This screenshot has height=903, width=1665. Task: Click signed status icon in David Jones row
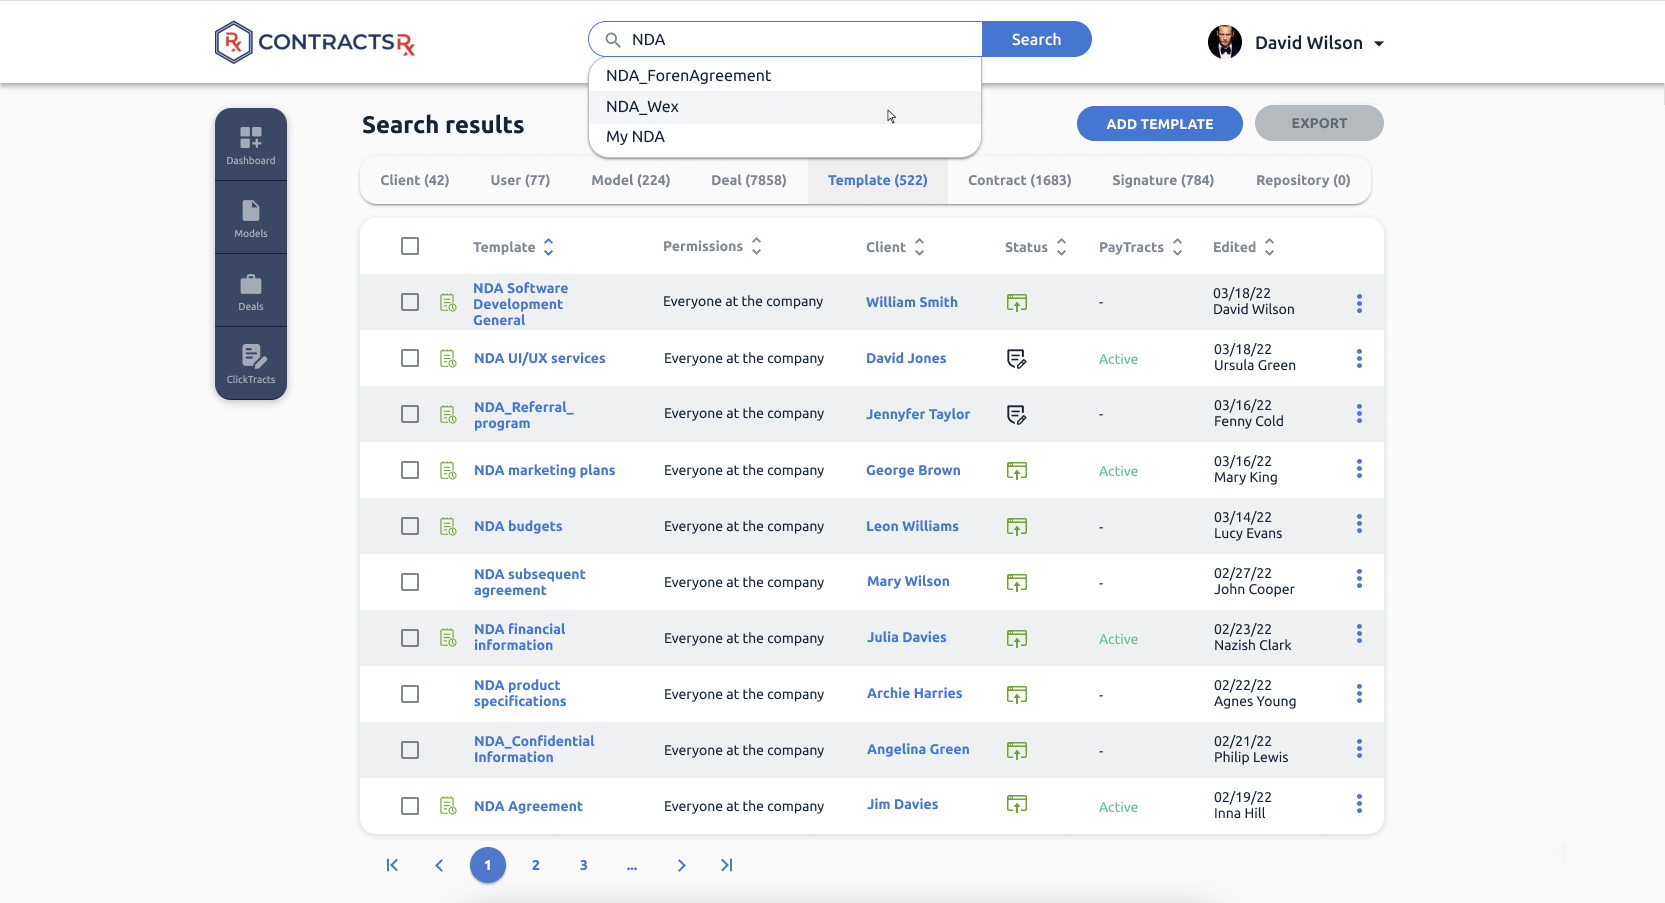[x=1017, y=358]
